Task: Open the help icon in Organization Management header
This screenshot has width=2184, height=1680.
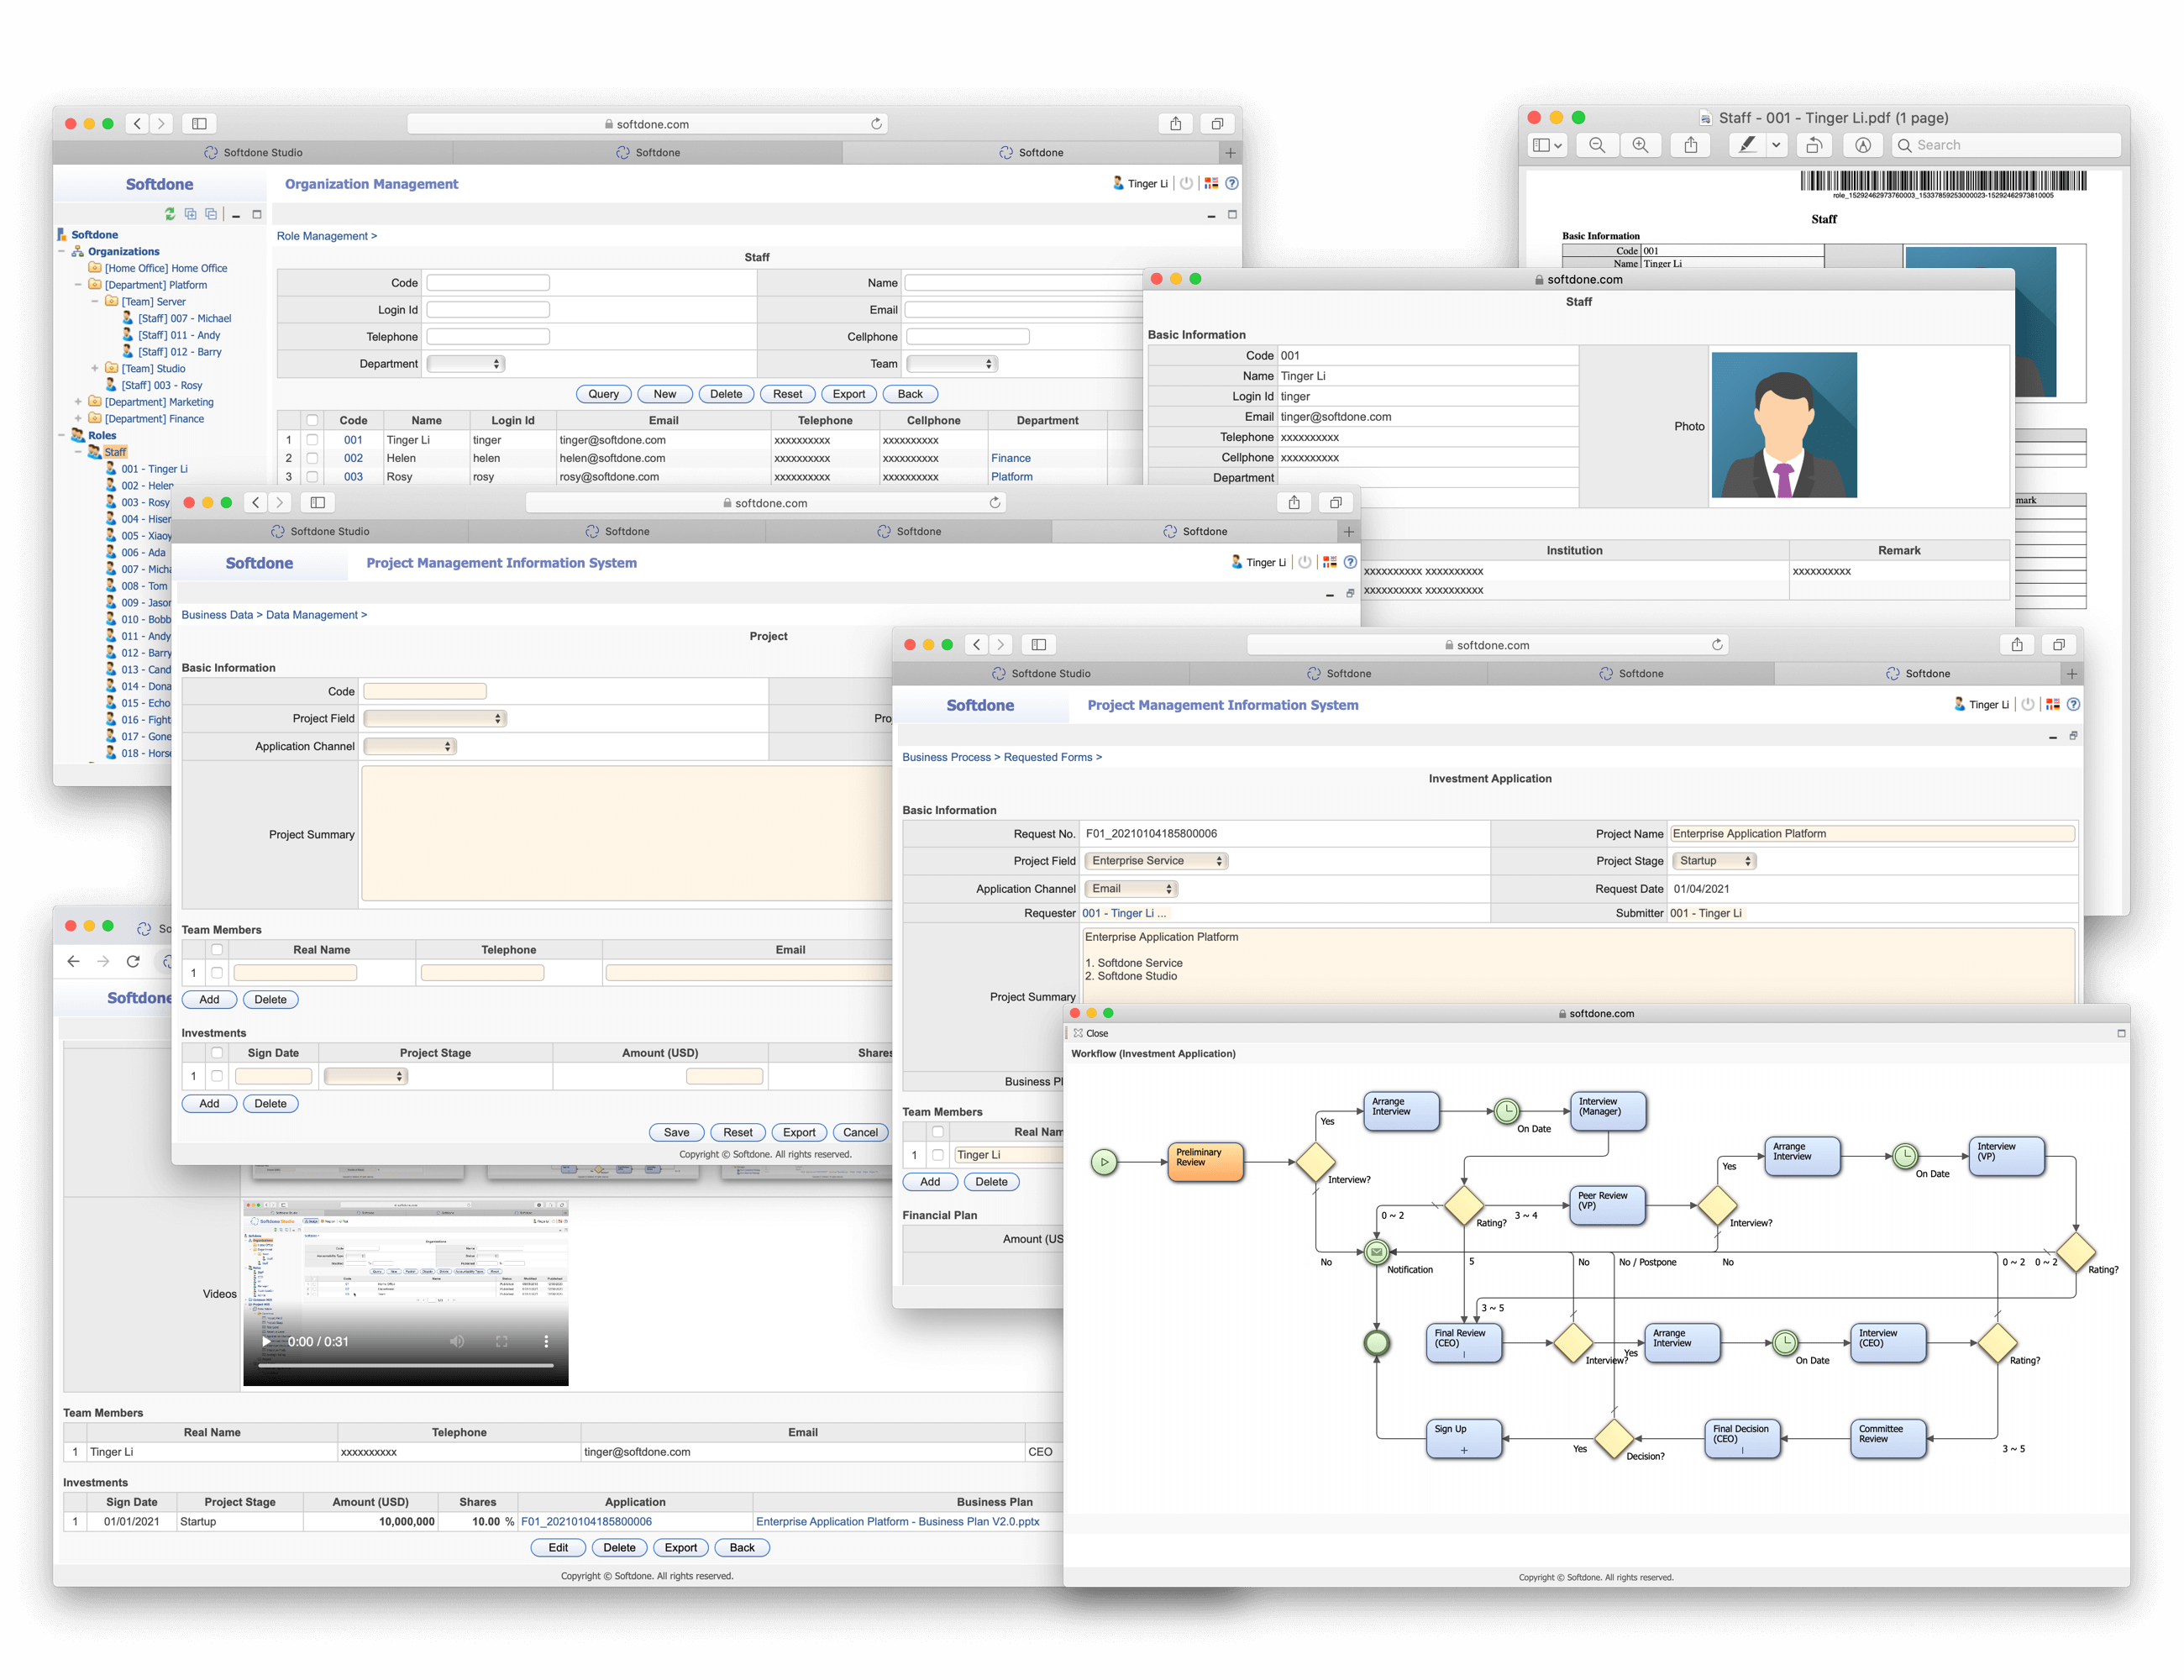Action: tap(1232, 183)
